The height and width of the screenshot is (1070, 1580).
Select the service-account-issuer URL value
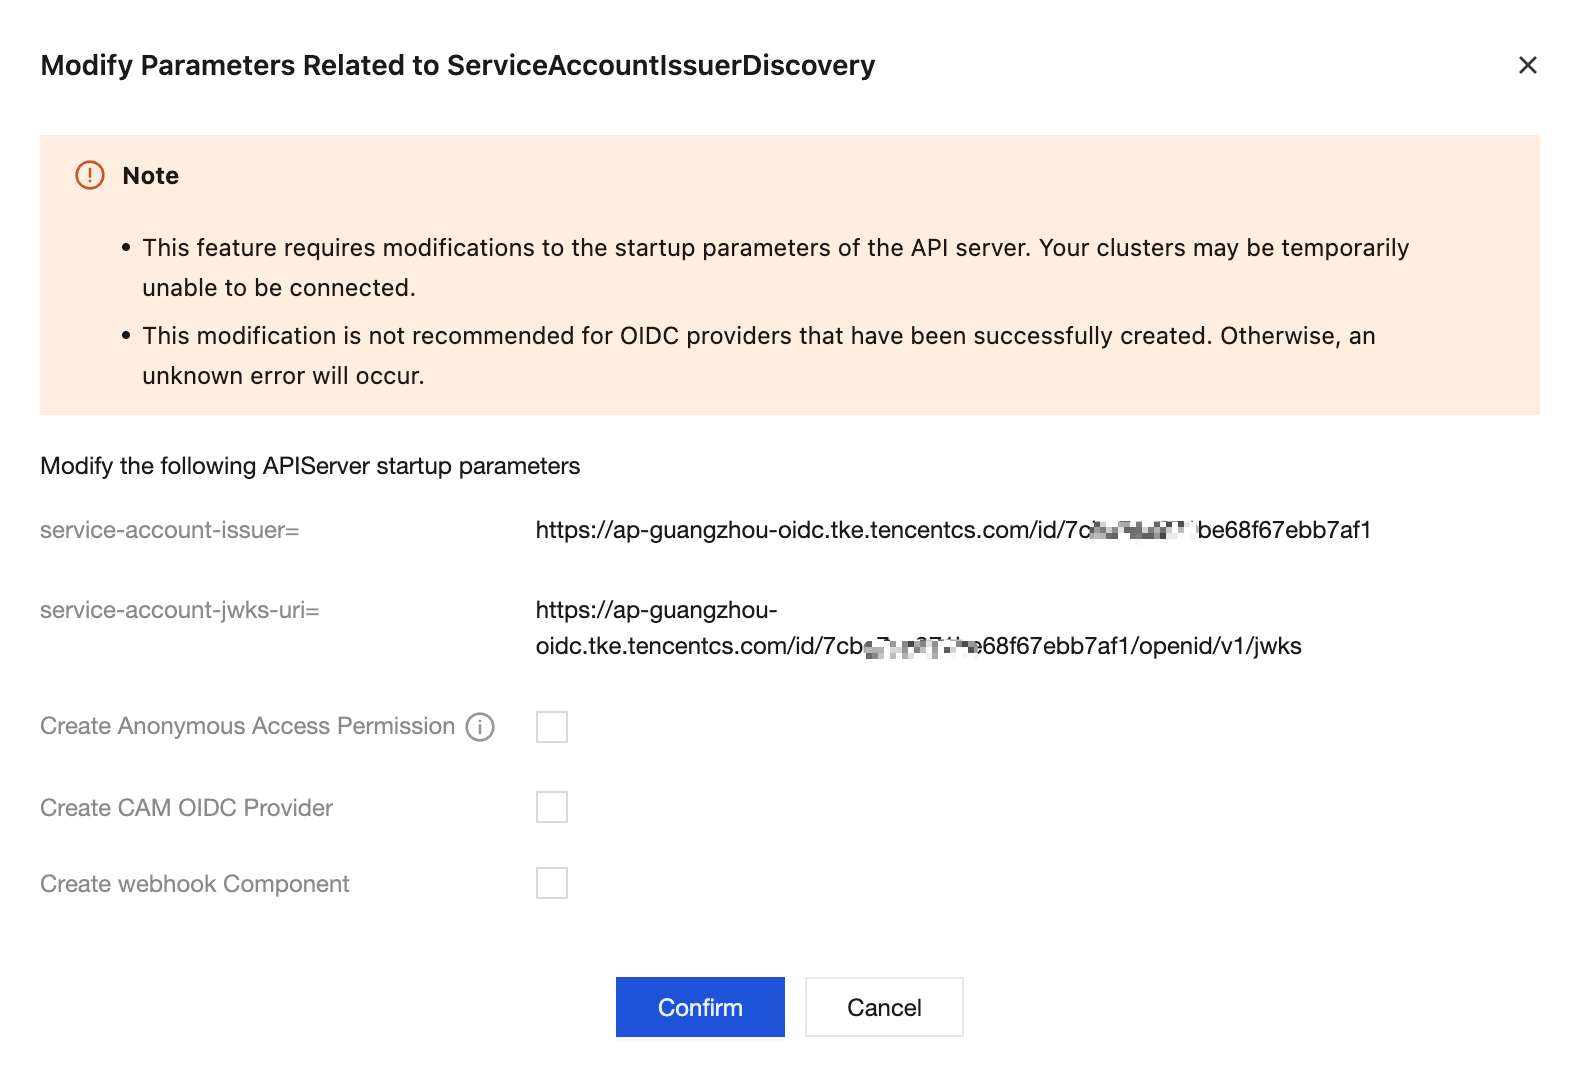coord(953,530)
